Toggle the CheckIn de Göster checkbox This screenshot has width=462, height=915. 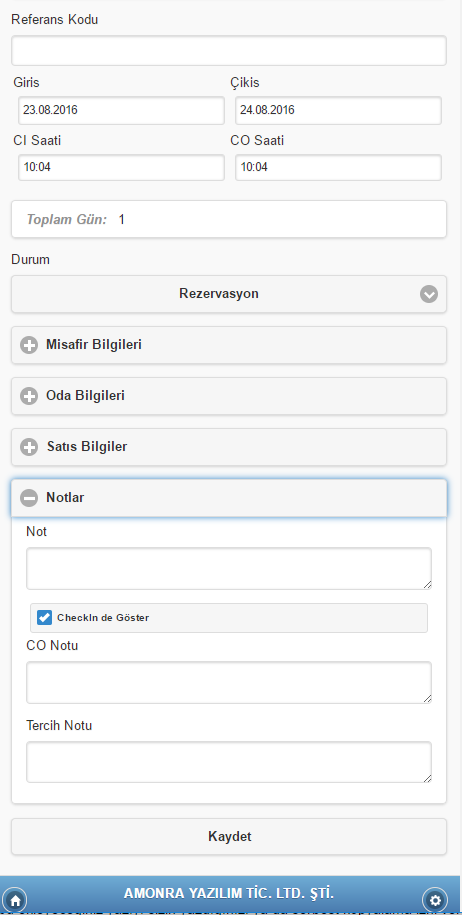pos(44,617)
